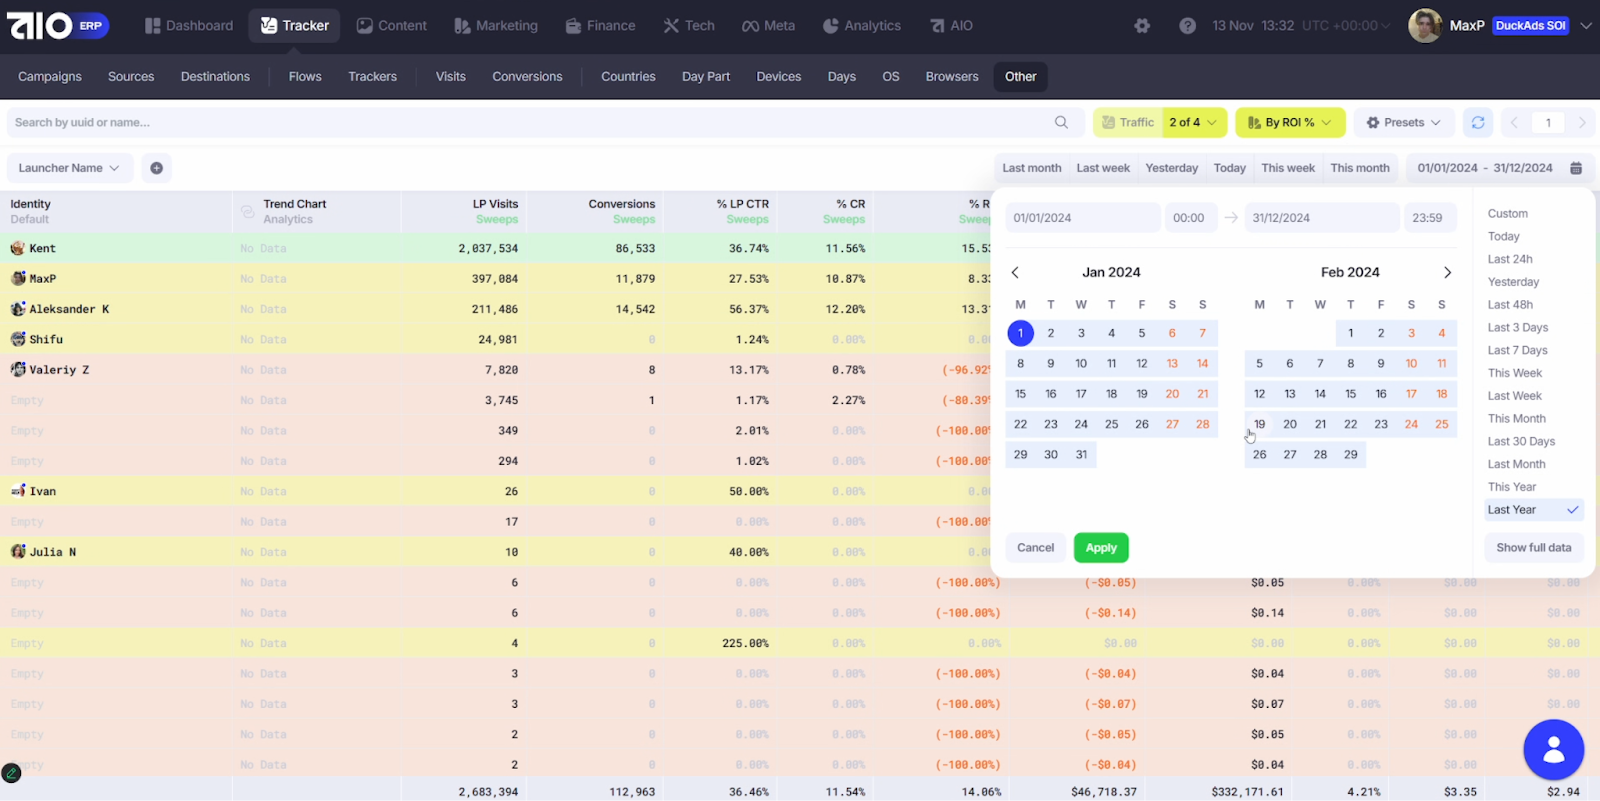Image resolution: width=1600 pixels, height=801 pixels.
Task: Open the floating user chat button
Action: (x=1553, y=749)
